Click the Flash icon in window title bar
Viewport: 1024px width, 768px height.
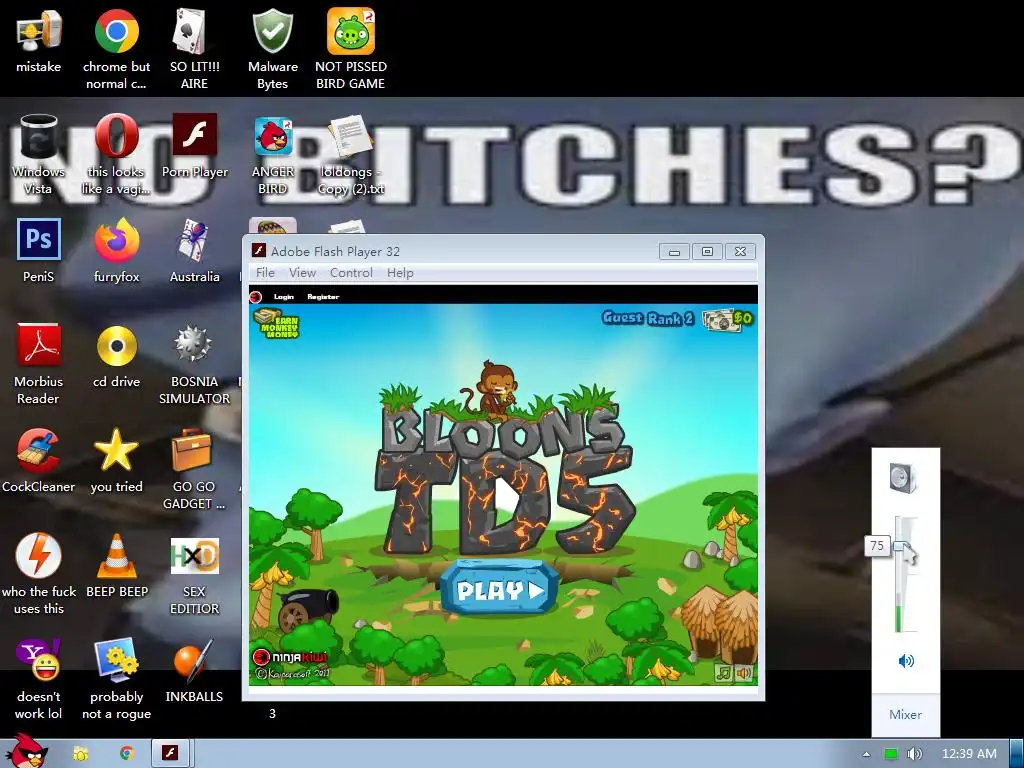coord(259,251)
